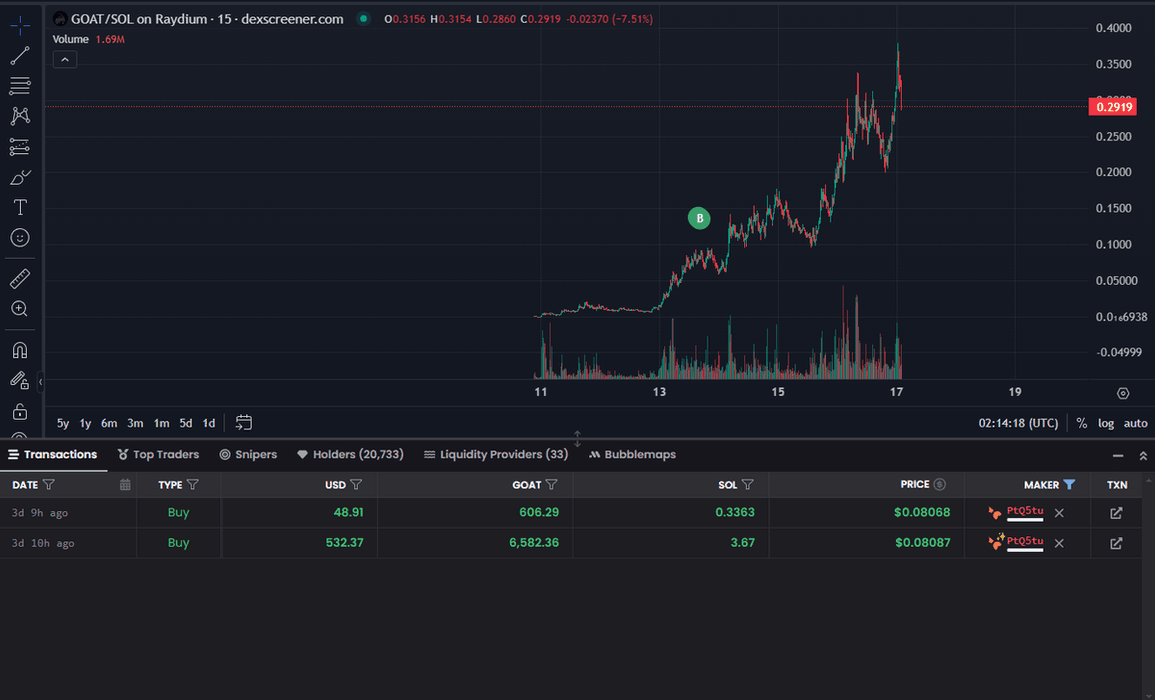Set chart range to 5d
1155x700 pixels.
pyautogui.click(x=186, y=423)
